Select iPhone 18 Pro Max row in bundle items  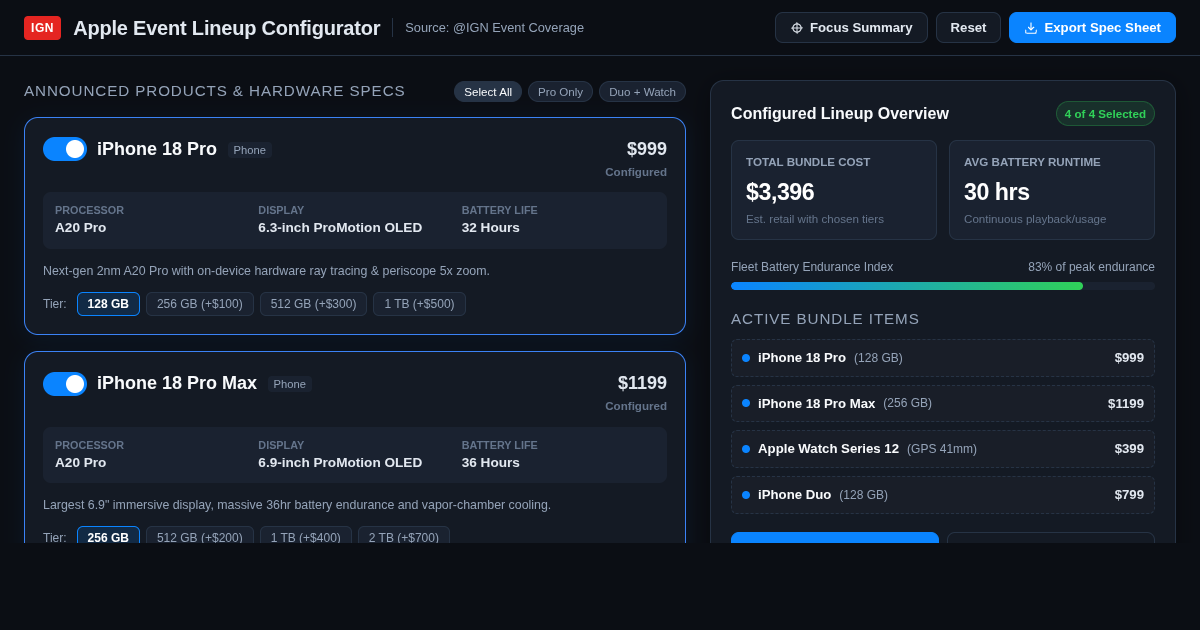click(x=943, y=403)
